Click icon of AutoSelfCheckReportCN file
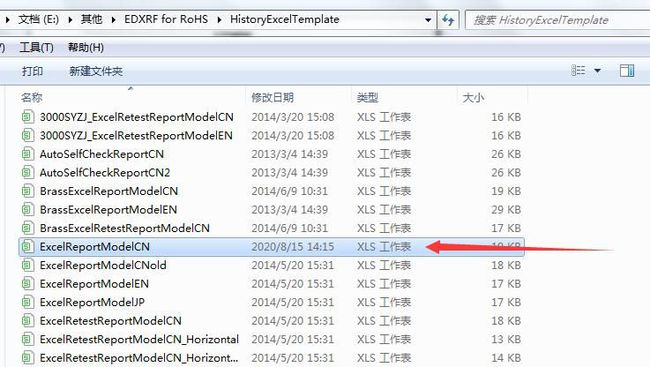This screenshot has width=650, height=367. 27,154
